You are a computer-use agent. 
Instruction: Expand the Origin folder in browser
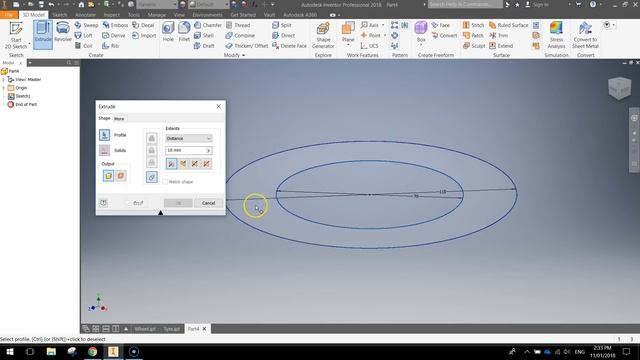point(4,88)
